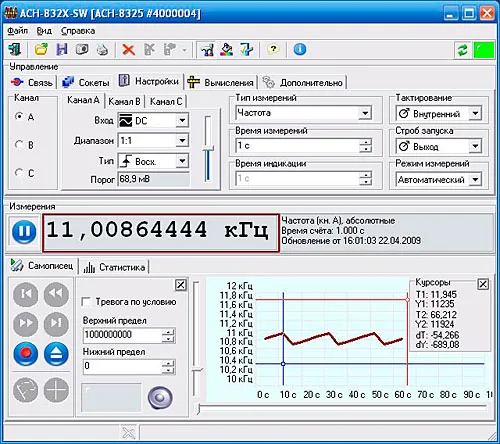500x444 pixels.
Task: Click the save floppy disk icon
Action: point(62,50)
